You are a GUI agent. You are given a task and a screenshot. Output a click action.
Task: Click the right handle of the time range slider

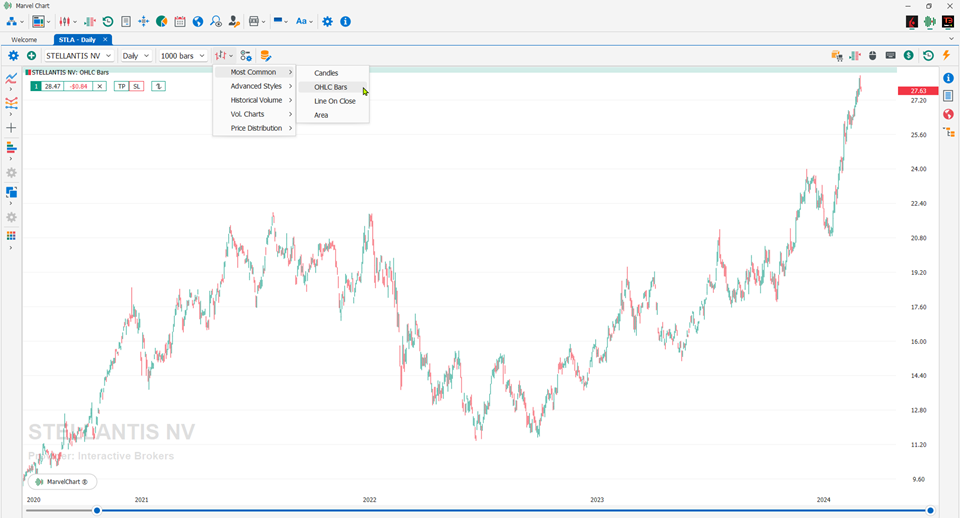point(930,510)
